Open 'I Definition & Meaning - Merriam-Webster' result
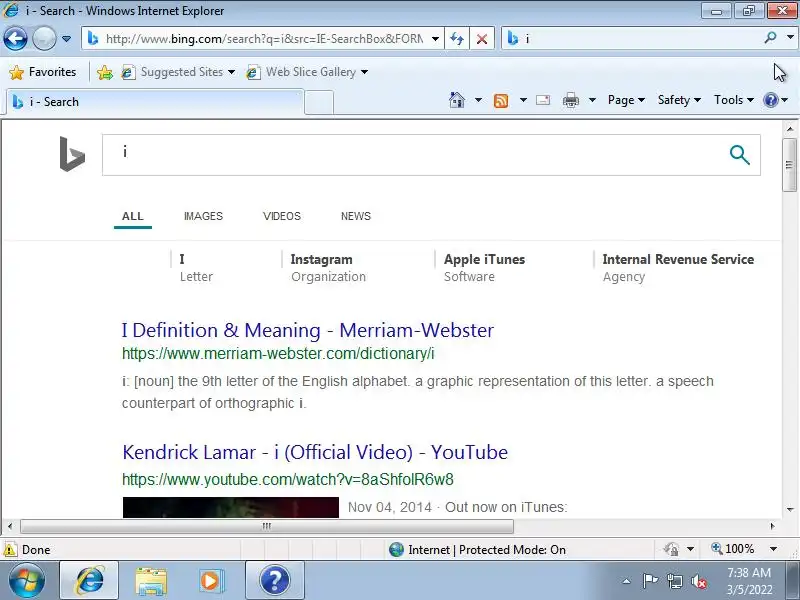800x600 pixels. click(x=308, y=330)
